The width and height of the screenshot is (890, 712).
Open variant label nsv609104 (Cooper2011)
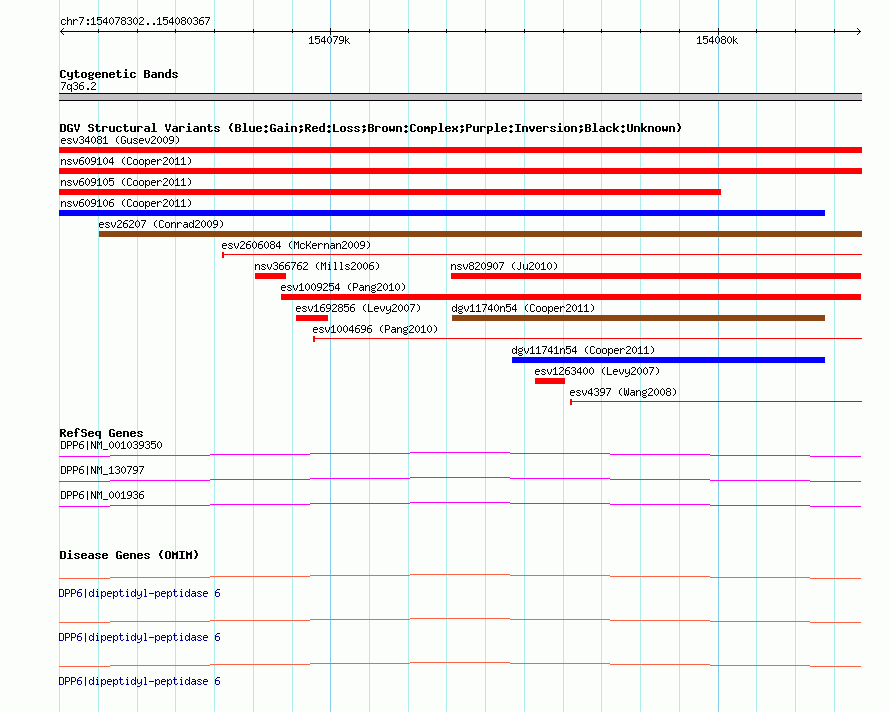click(x=126, y=161)
